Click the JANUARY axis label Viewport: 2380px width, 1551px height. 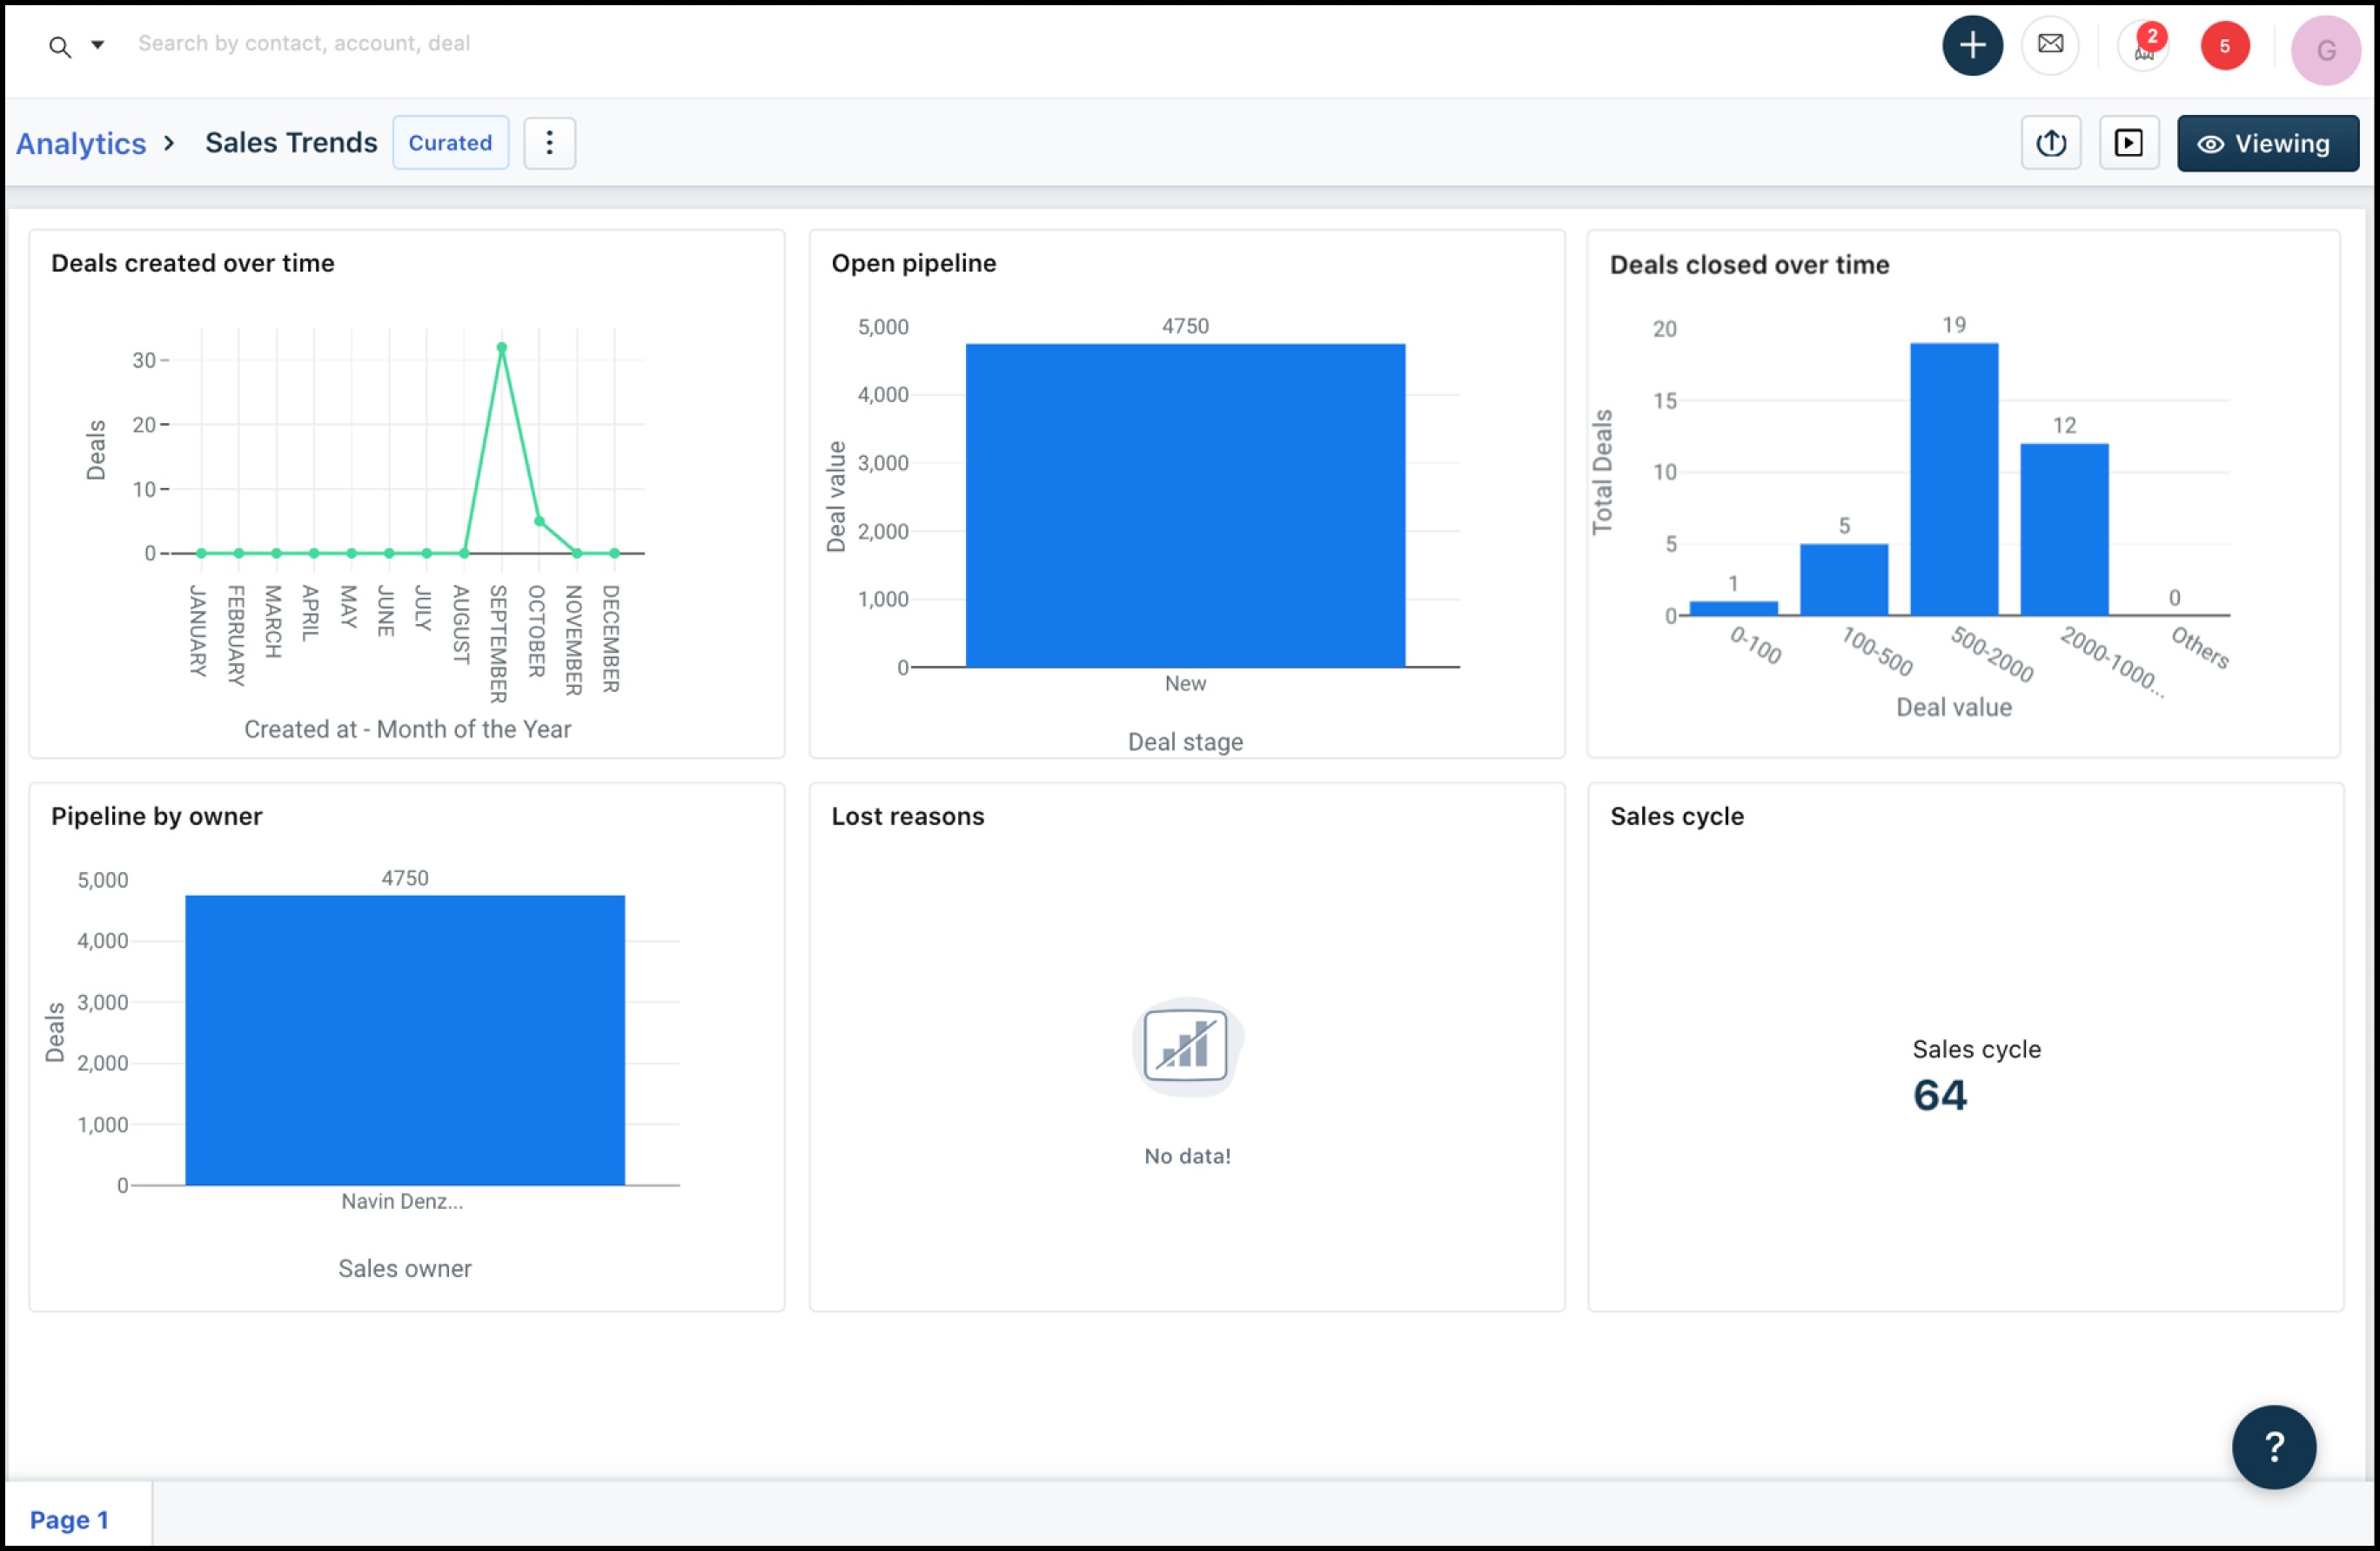198,631
